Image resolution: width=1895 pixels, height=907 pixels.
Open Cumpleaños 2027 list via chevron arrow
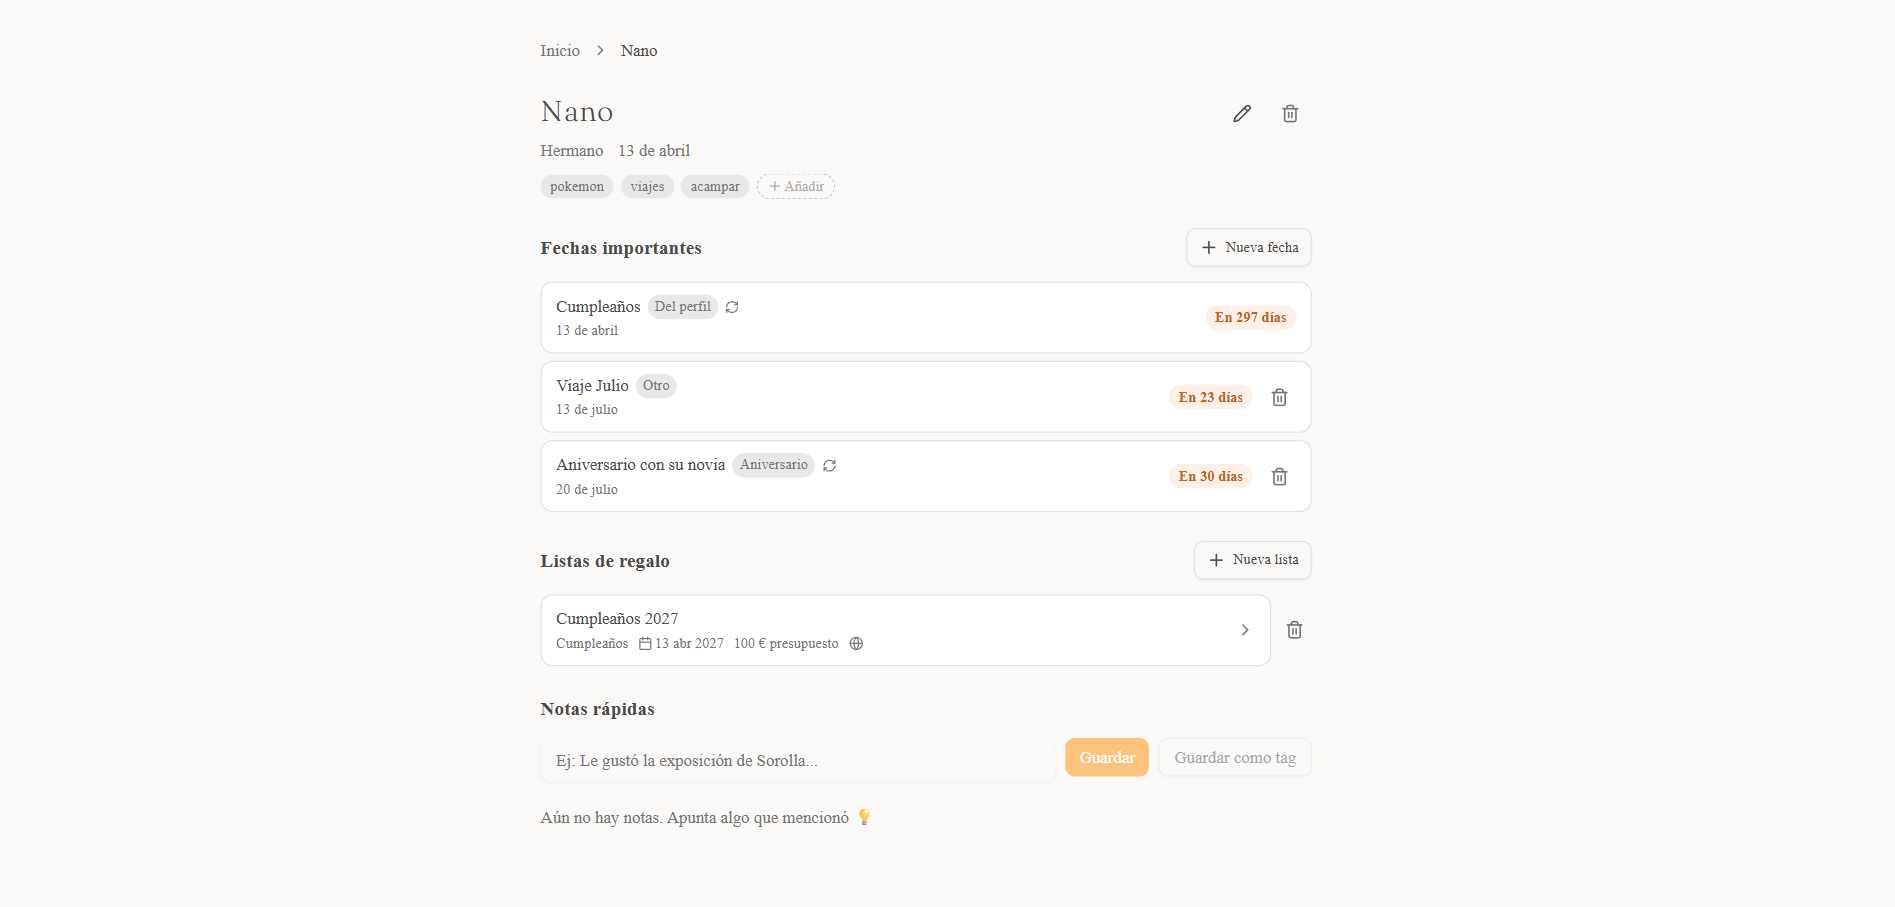coord(1245,630)
